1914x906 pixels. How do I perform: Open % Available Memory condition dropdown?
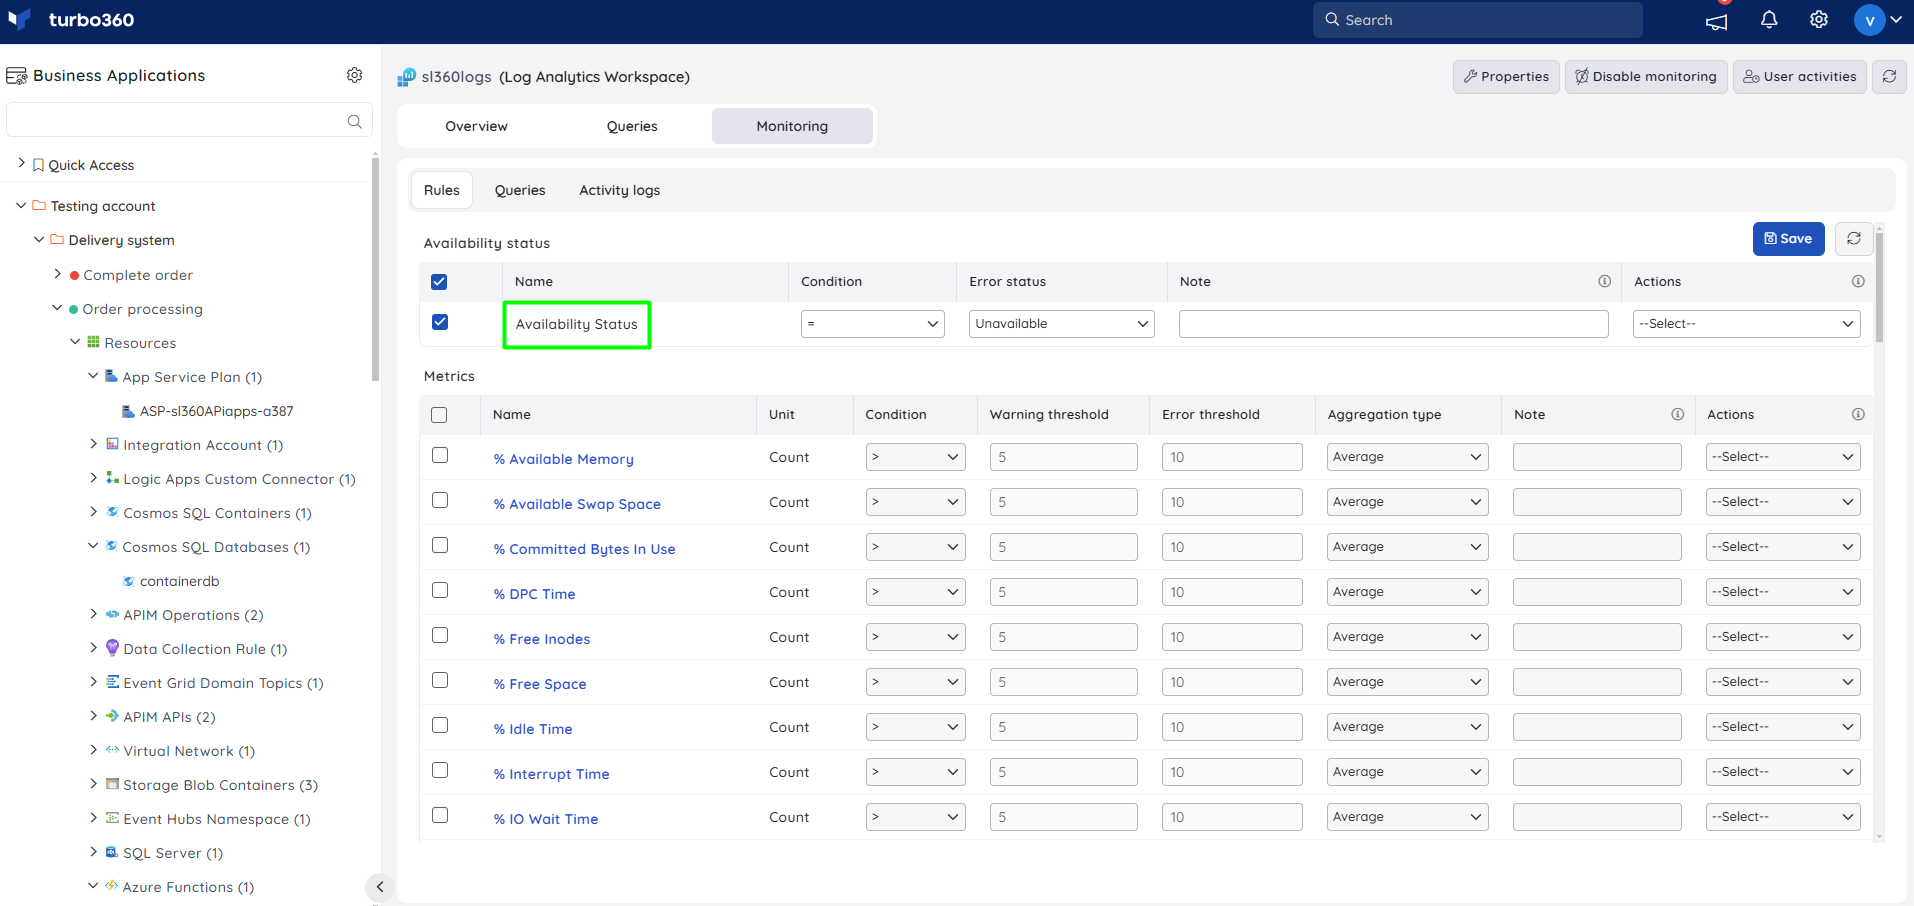point(915,457)
